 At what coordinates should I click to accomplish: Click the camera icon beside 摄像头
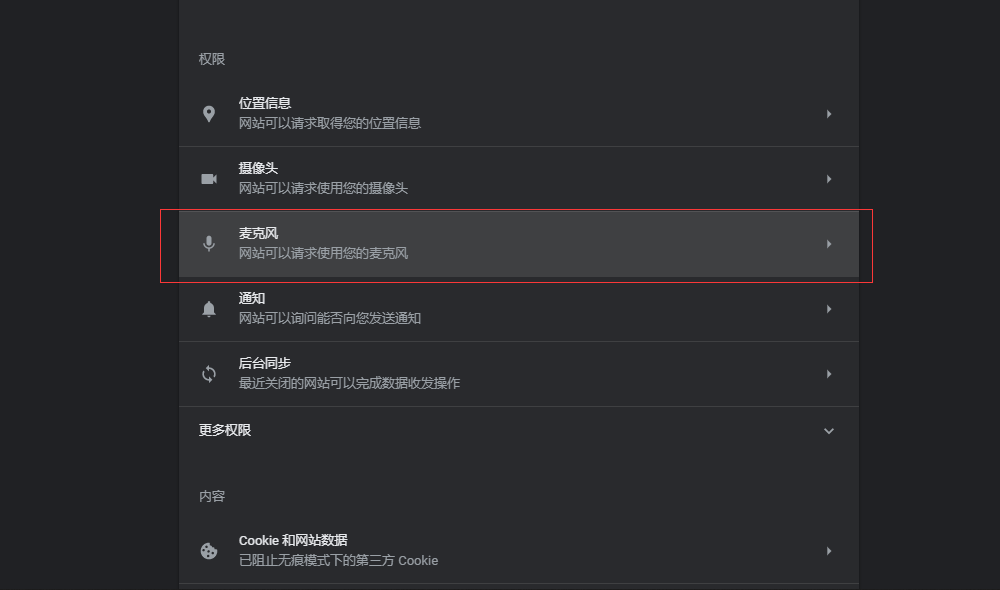click(209, 179)
